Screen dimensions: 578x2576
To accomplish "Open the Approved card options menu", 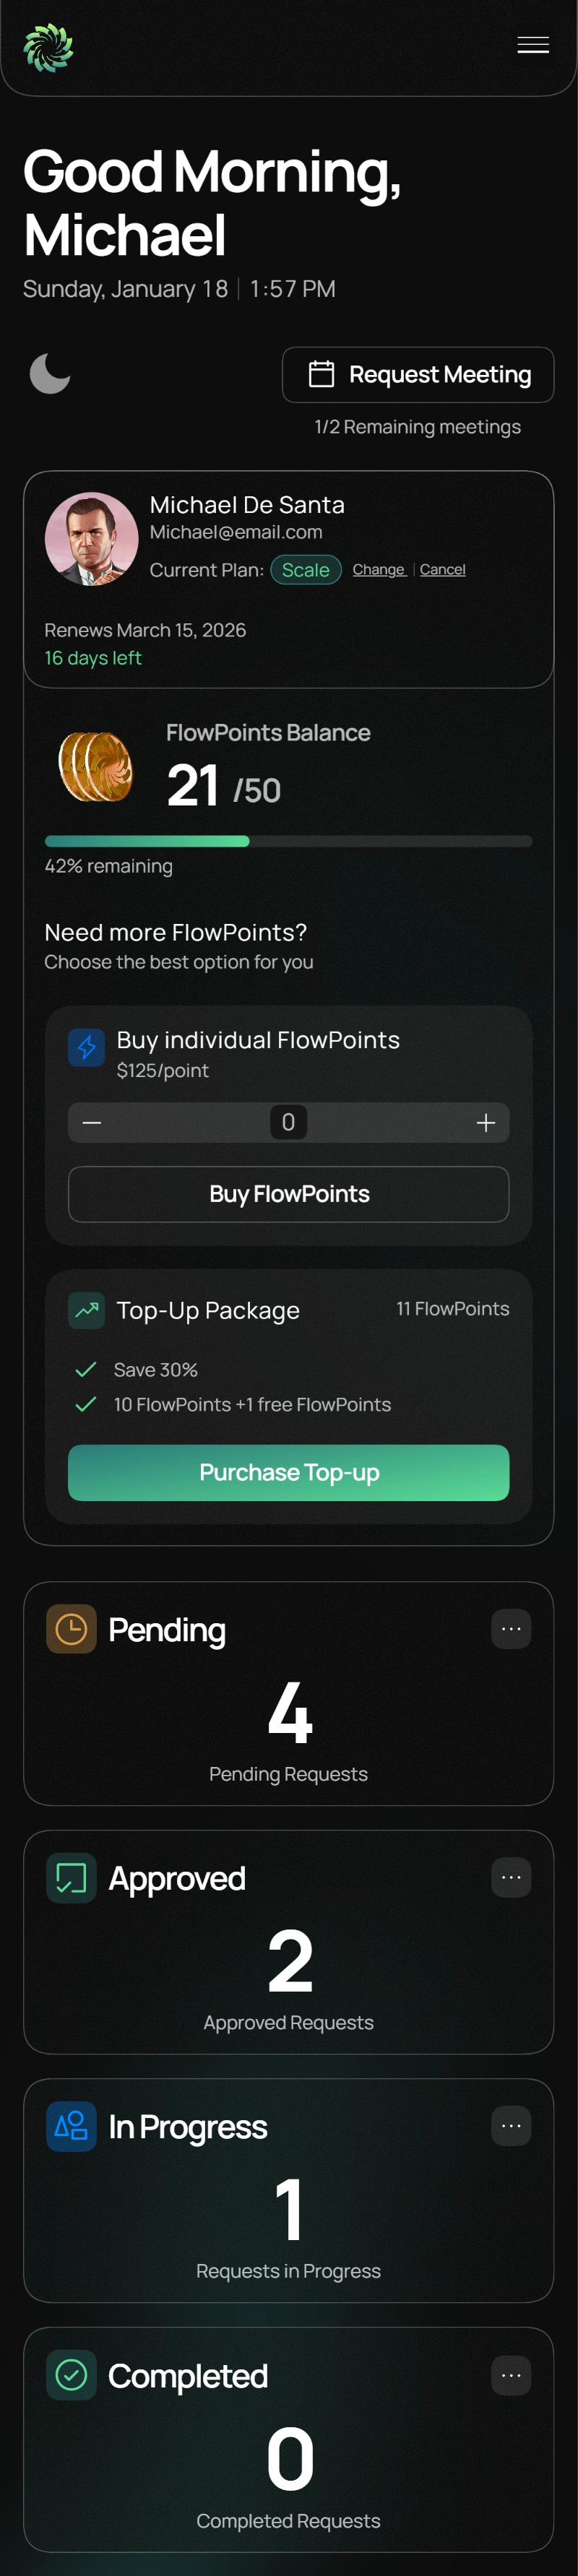I will (x=511, y=1877).
